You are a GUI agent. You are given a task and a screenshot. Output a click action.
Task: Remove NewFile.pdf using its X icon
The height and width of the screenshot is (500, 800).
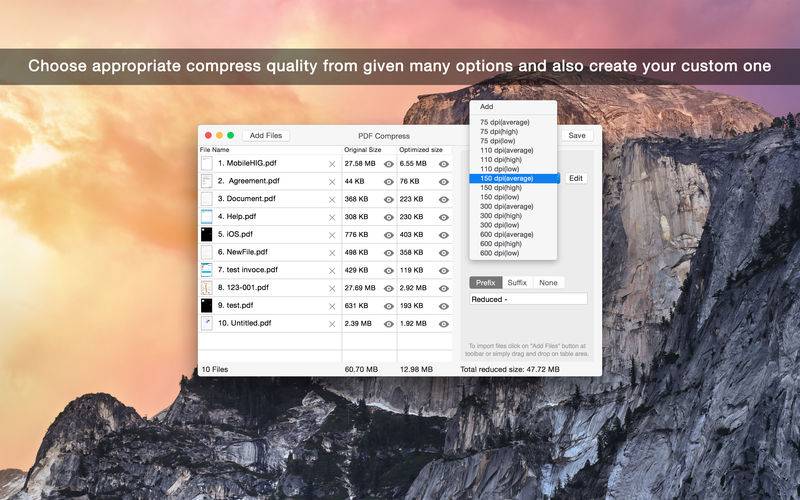(x=332, y=253)
